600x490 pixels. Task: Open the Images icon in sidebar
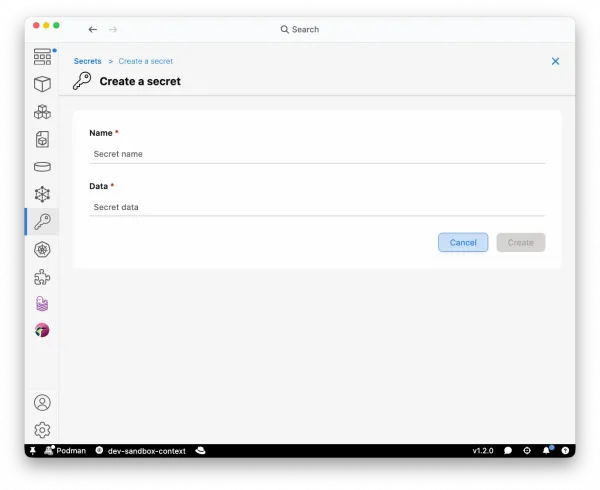[x=42, y=139]
